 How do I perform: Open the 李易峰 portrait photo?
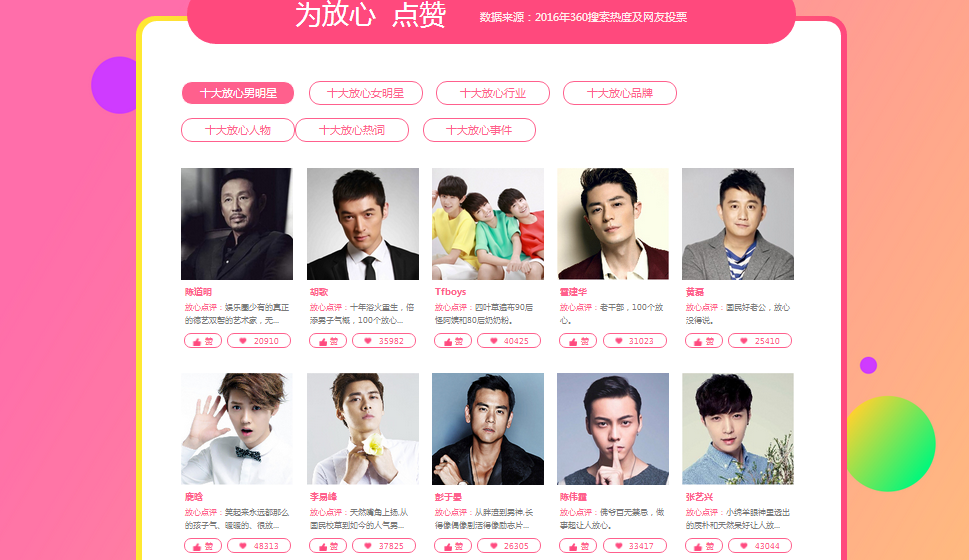point(363,429)
